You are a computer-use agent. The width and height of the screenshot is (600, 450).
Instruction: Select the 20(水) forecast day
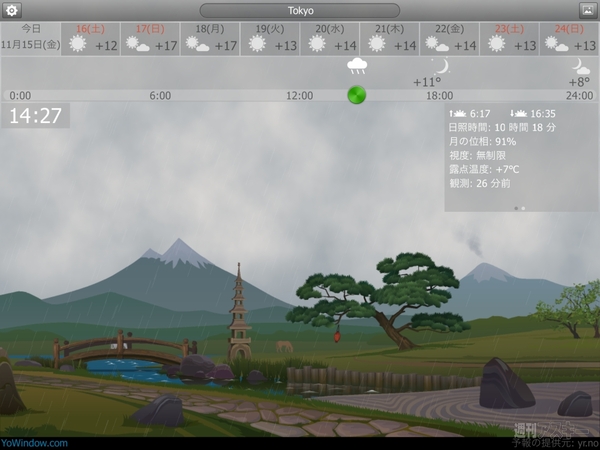330,39
